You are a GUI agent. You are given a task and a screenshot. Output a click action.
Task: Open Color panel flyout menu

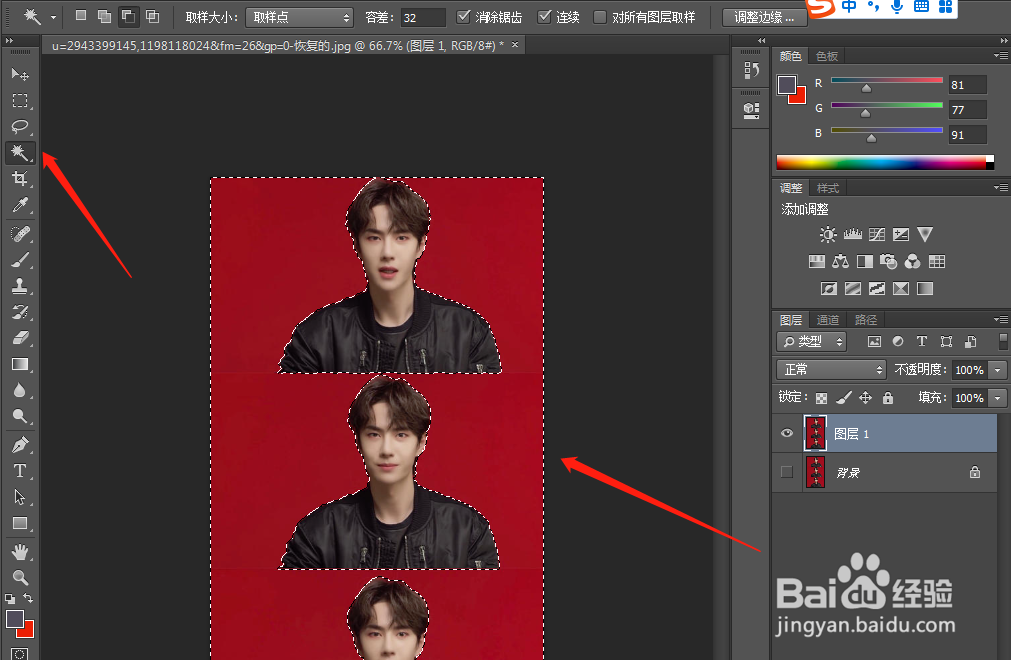[1001, 56]
